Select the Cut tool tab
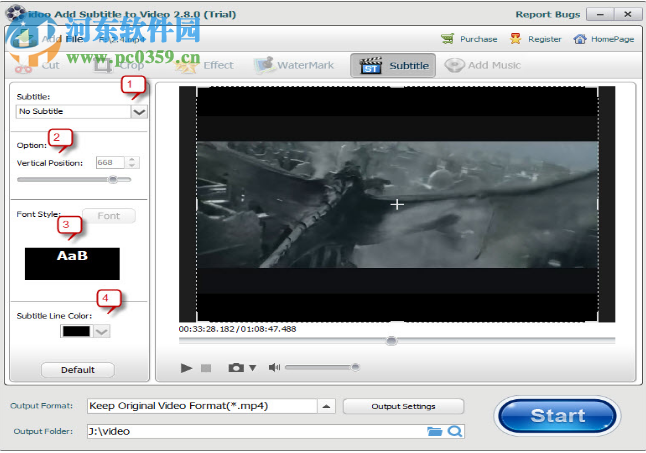This screenshot has height=453, width=646. (37, 65)
